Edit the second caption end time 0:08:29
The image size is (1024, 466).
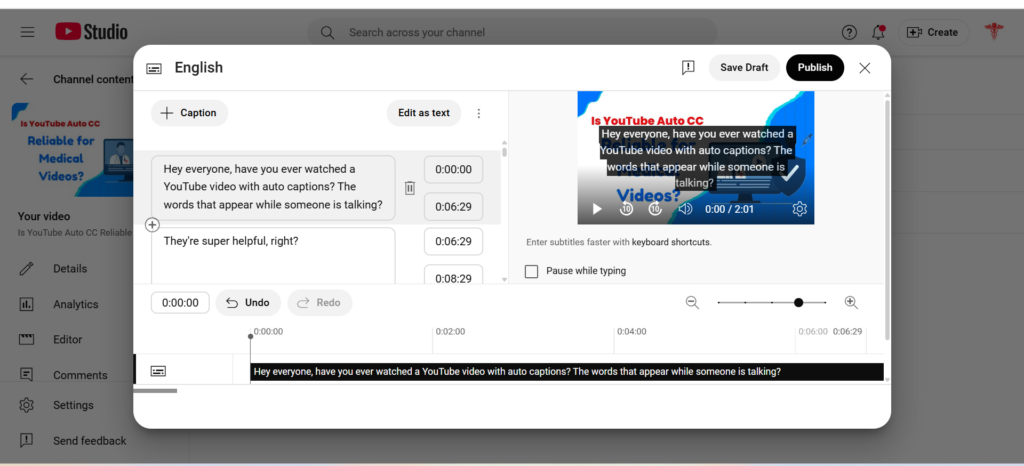click(453, 275)
